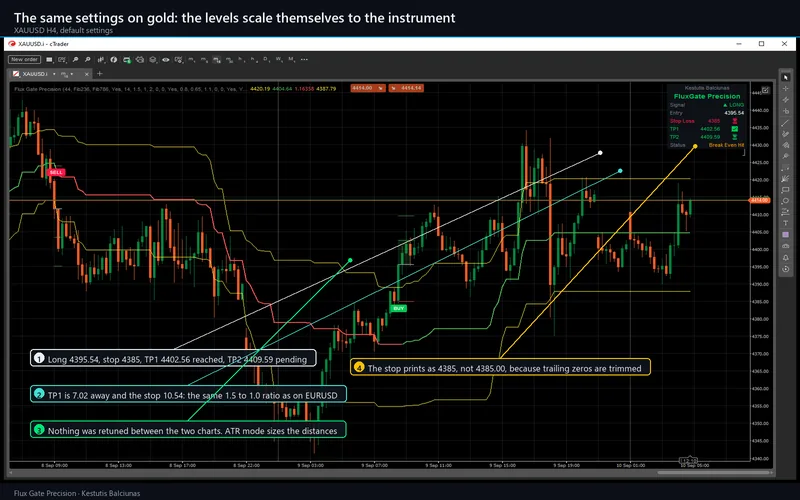Screen dimensions: 800x500
Task: Click the orange 4414.00 quick sell button
Action: (x=367, y=88)
